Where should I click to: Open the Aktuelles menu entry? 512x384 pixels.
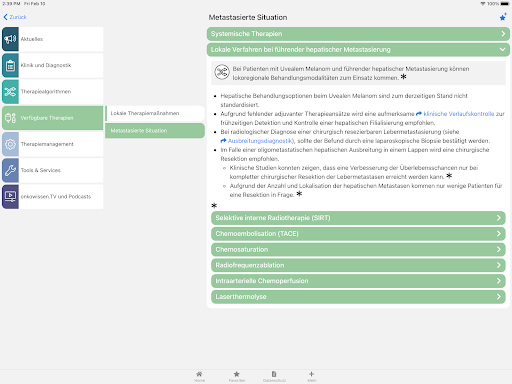53,39
